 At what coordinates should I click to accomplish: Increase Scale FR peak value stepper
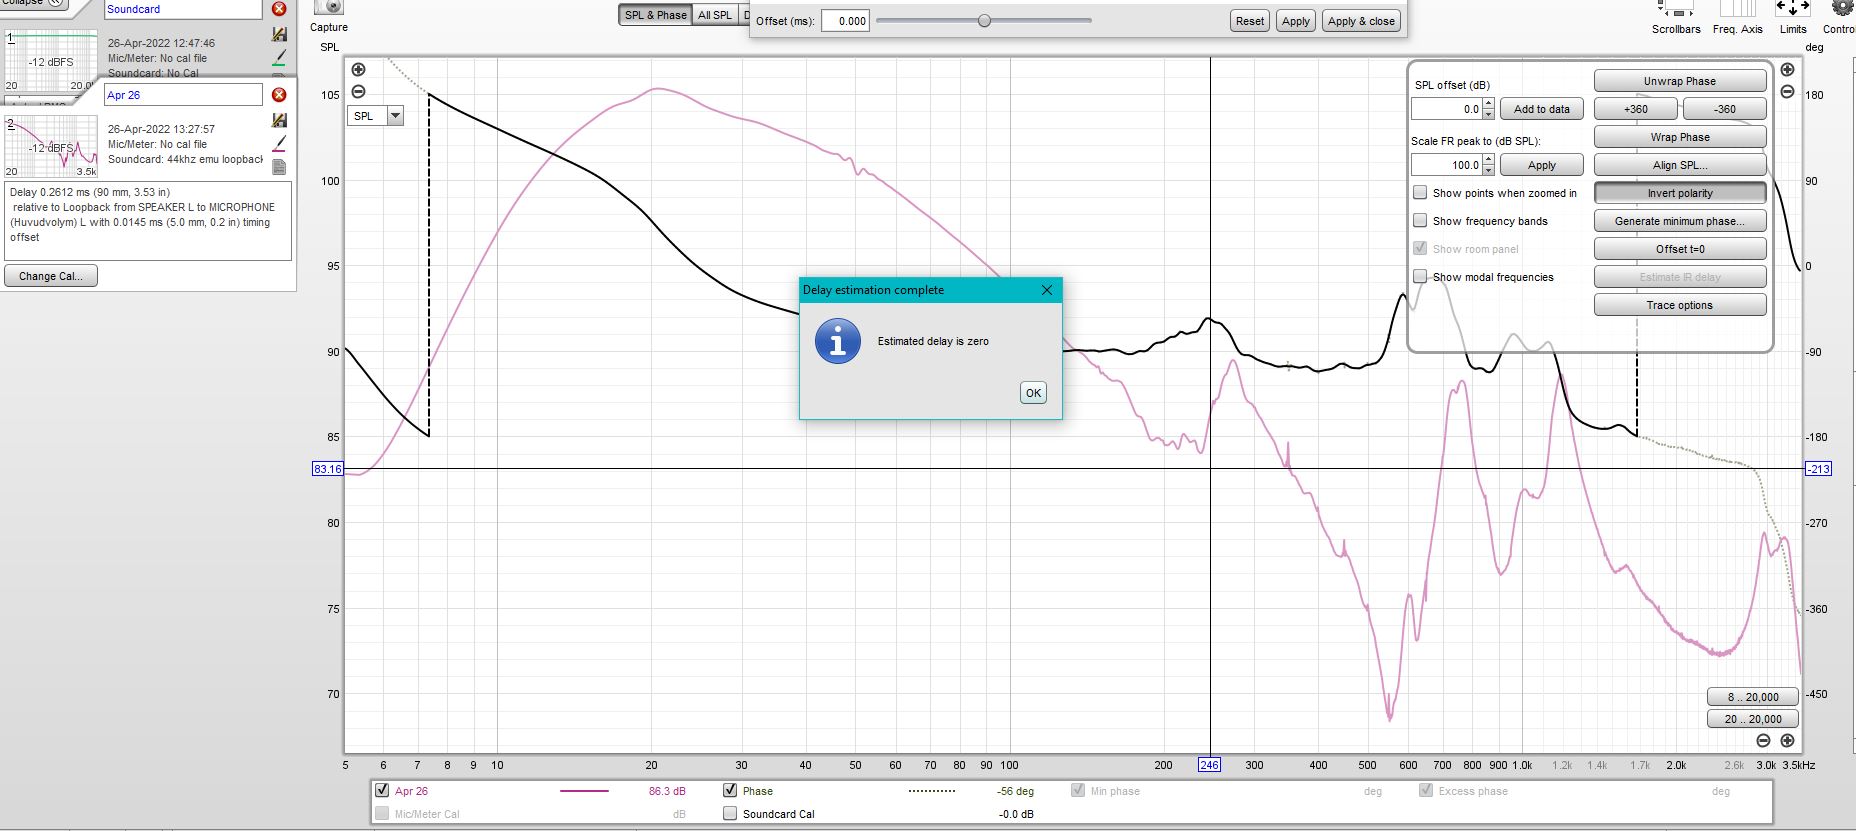[1489, 160]
